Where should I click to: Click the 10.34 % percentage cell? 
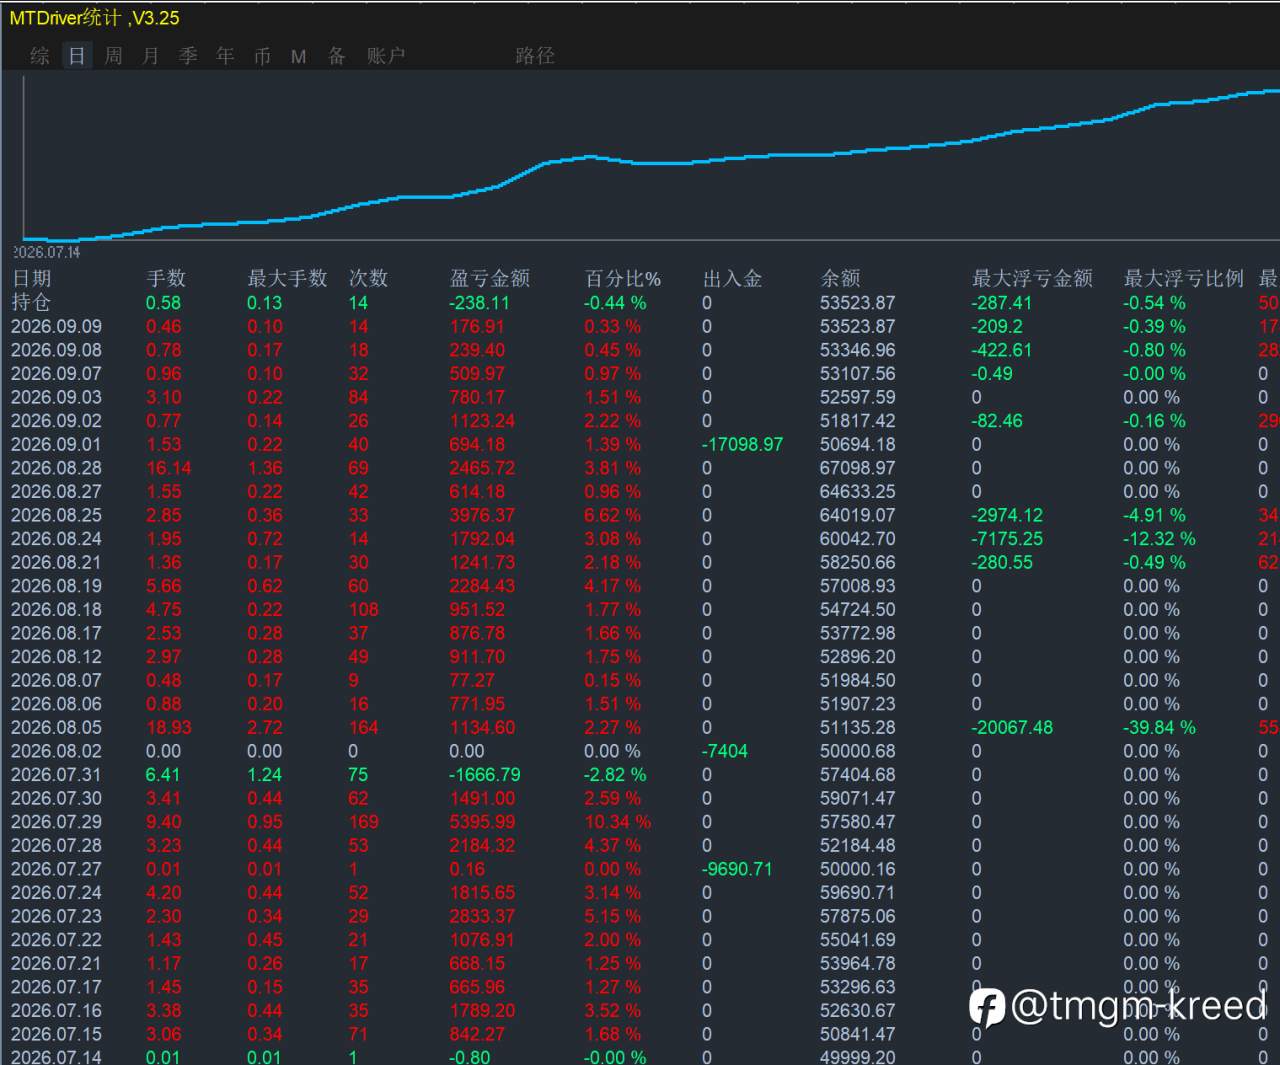[x=618, y=822]
